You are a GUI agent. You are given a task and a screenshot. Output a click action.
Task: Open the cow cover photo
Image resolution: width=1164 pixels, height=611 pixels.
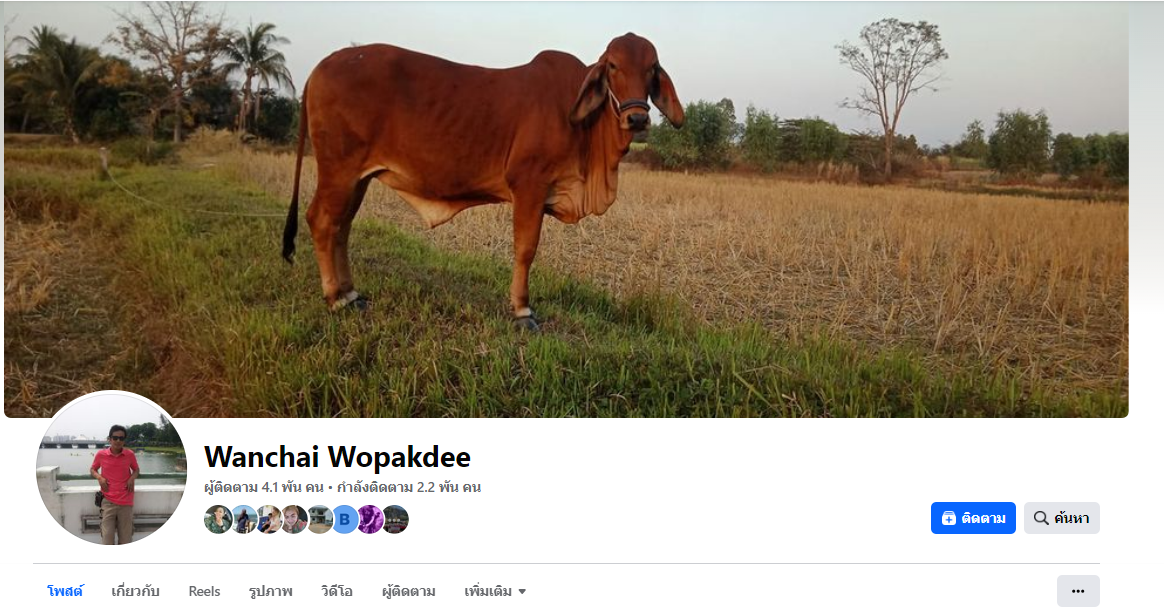pos(566,209)
